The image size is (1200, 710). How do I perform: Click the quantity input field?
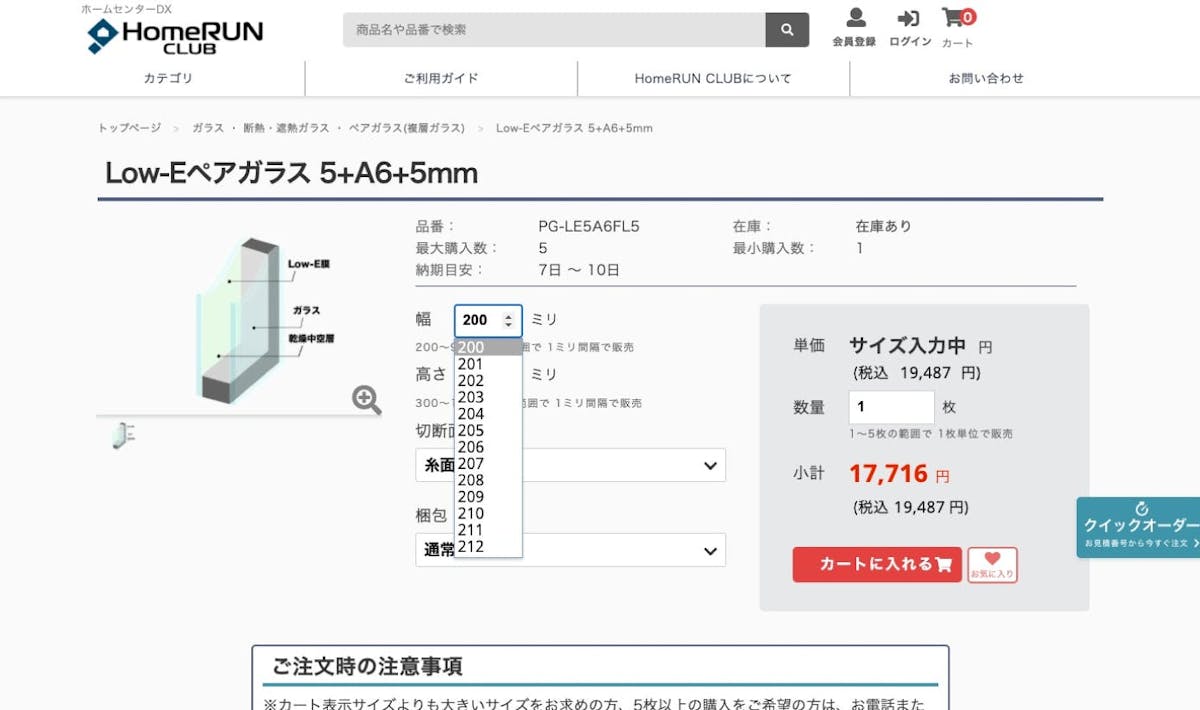pos(891,407)
